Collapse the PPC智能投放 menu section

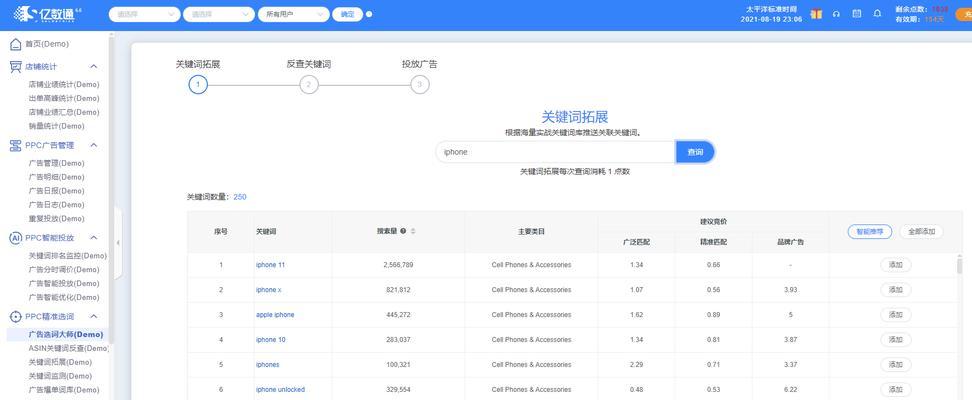(94, 238)
